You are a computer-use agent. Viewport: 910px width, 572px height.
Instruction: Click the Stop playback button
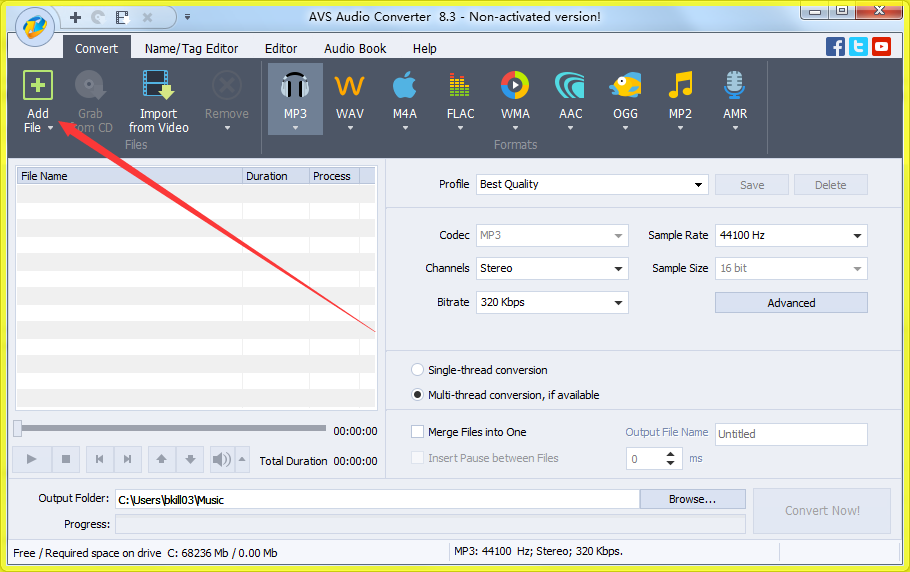tap(66, 459)
